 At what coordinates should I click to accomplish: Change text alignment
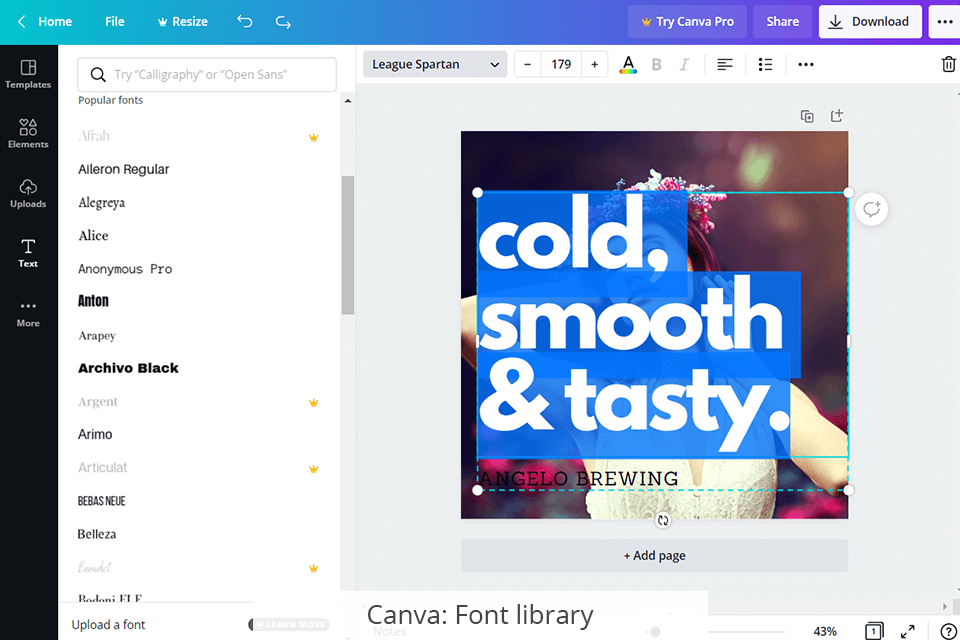pyautogui.click(x=725, y=64)
